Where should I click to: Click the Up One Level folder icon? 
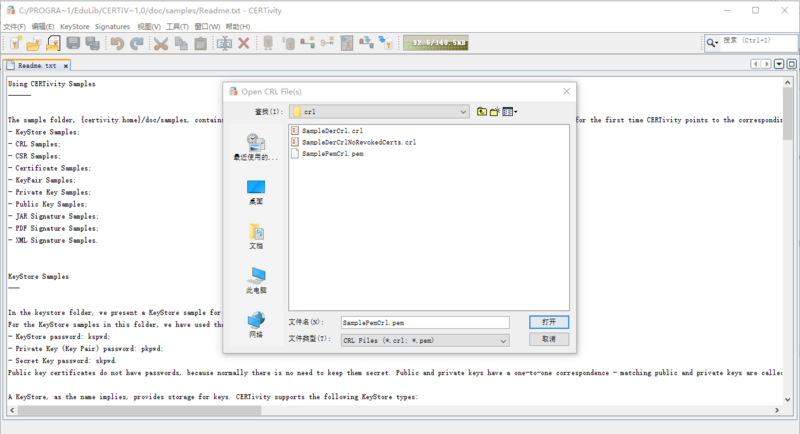click(482, 111)
